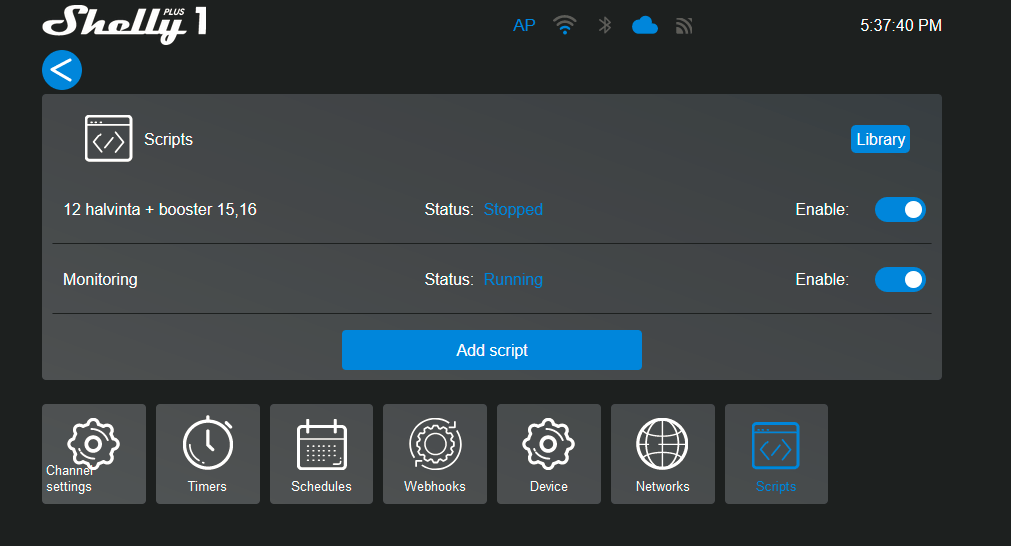The image size is (1011, 546).
Task: Click the Add script button
Action: click(x=491, y=350)
